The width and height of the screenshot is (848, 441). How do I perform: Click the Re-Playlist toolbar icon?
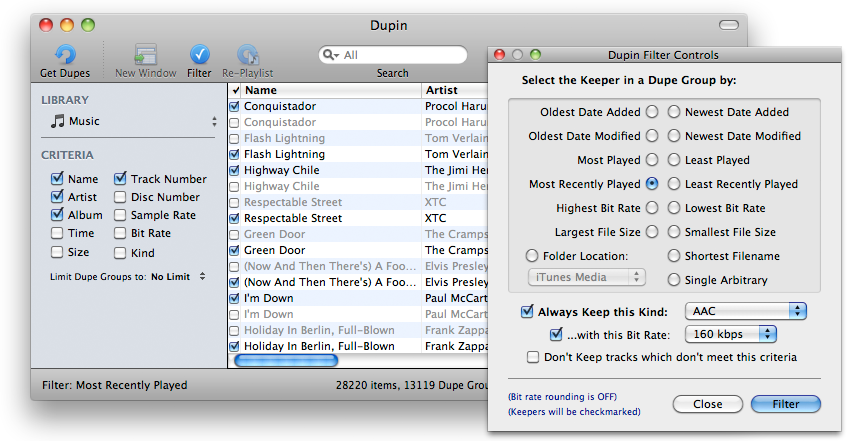(248, 55)
